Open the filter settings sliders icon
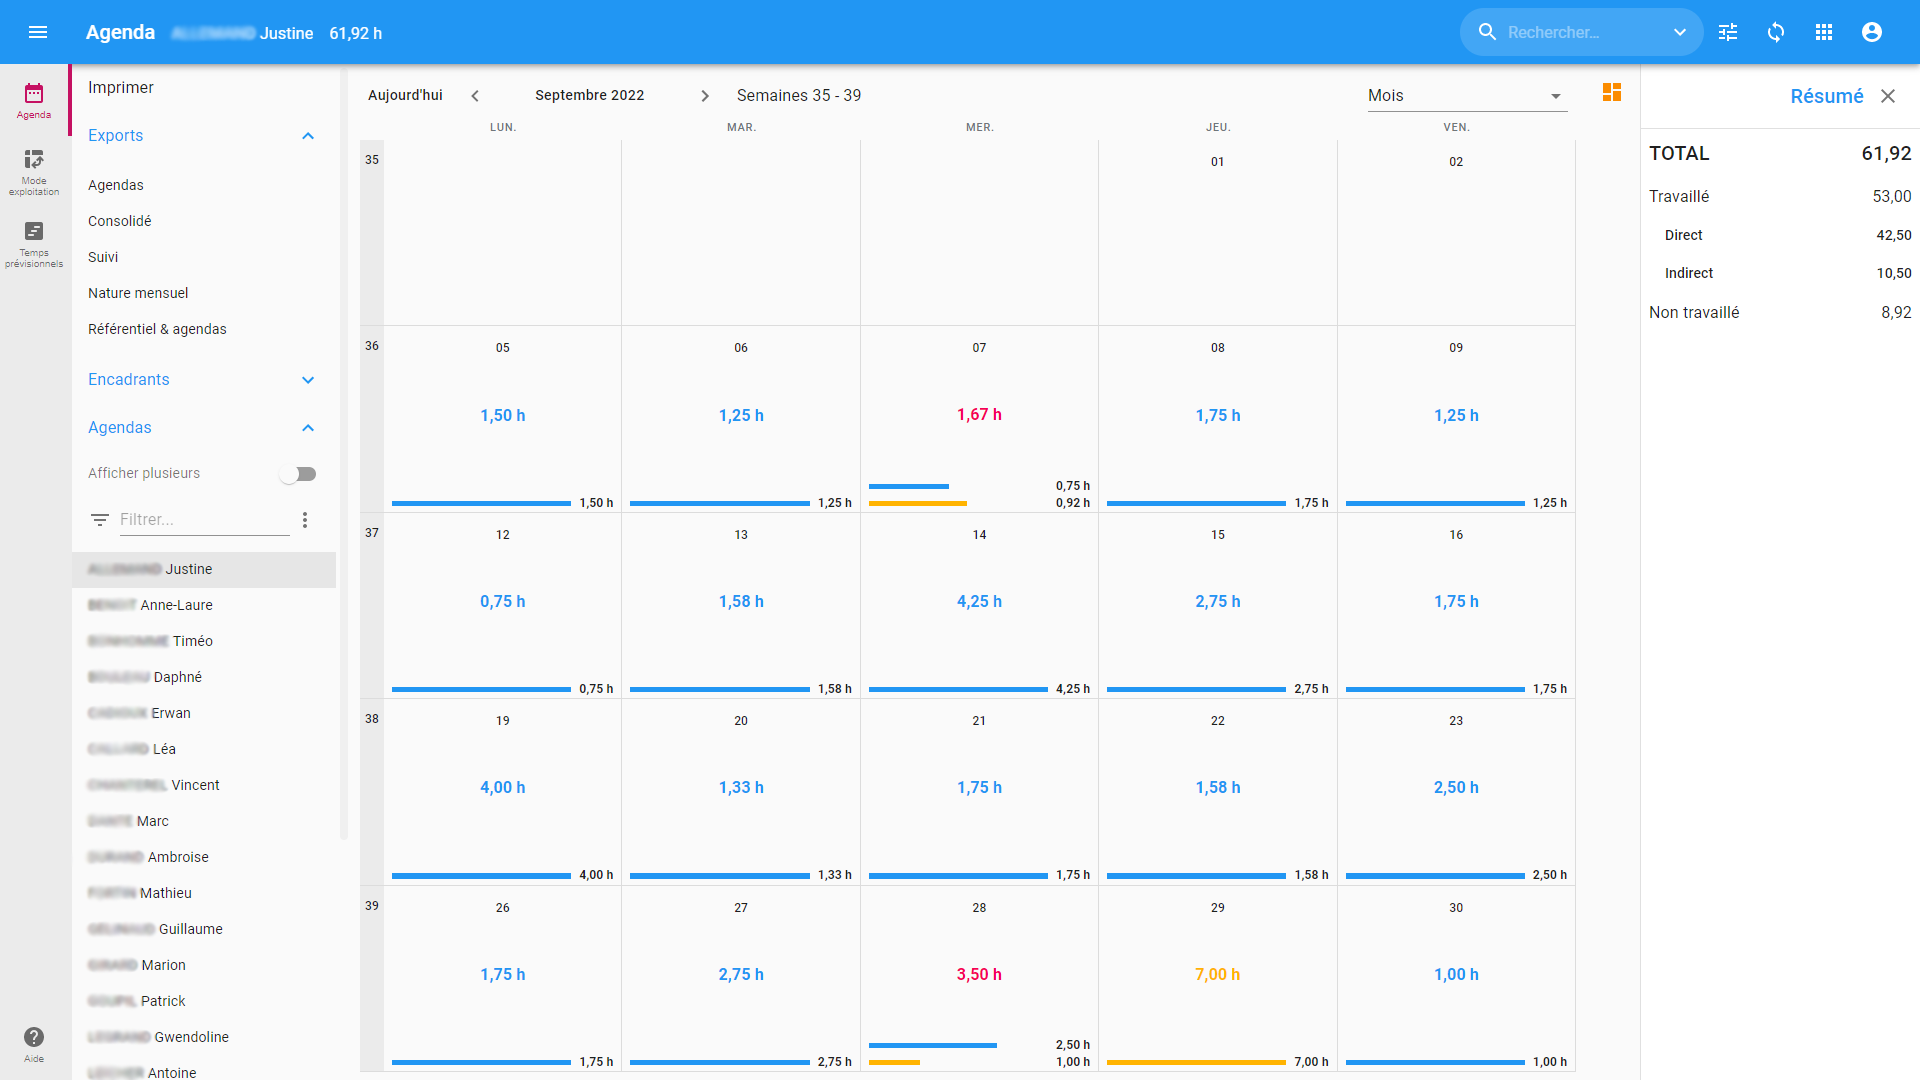 tap(1728, 32)
